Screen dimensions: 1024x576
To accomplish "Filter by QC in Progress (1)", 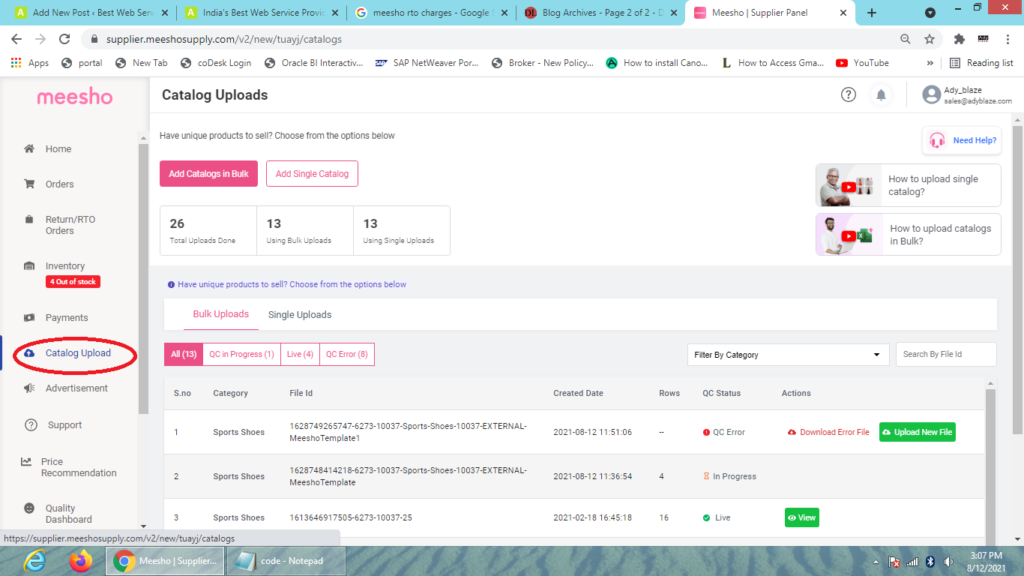I will 242,354.
